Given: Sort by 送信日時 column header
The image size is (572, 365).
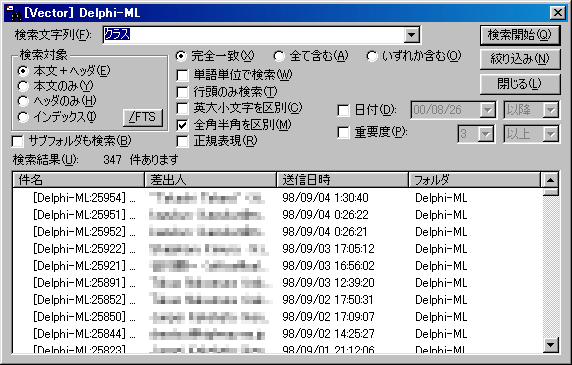Looking at the screenshot, I should (x=343, y=180).
